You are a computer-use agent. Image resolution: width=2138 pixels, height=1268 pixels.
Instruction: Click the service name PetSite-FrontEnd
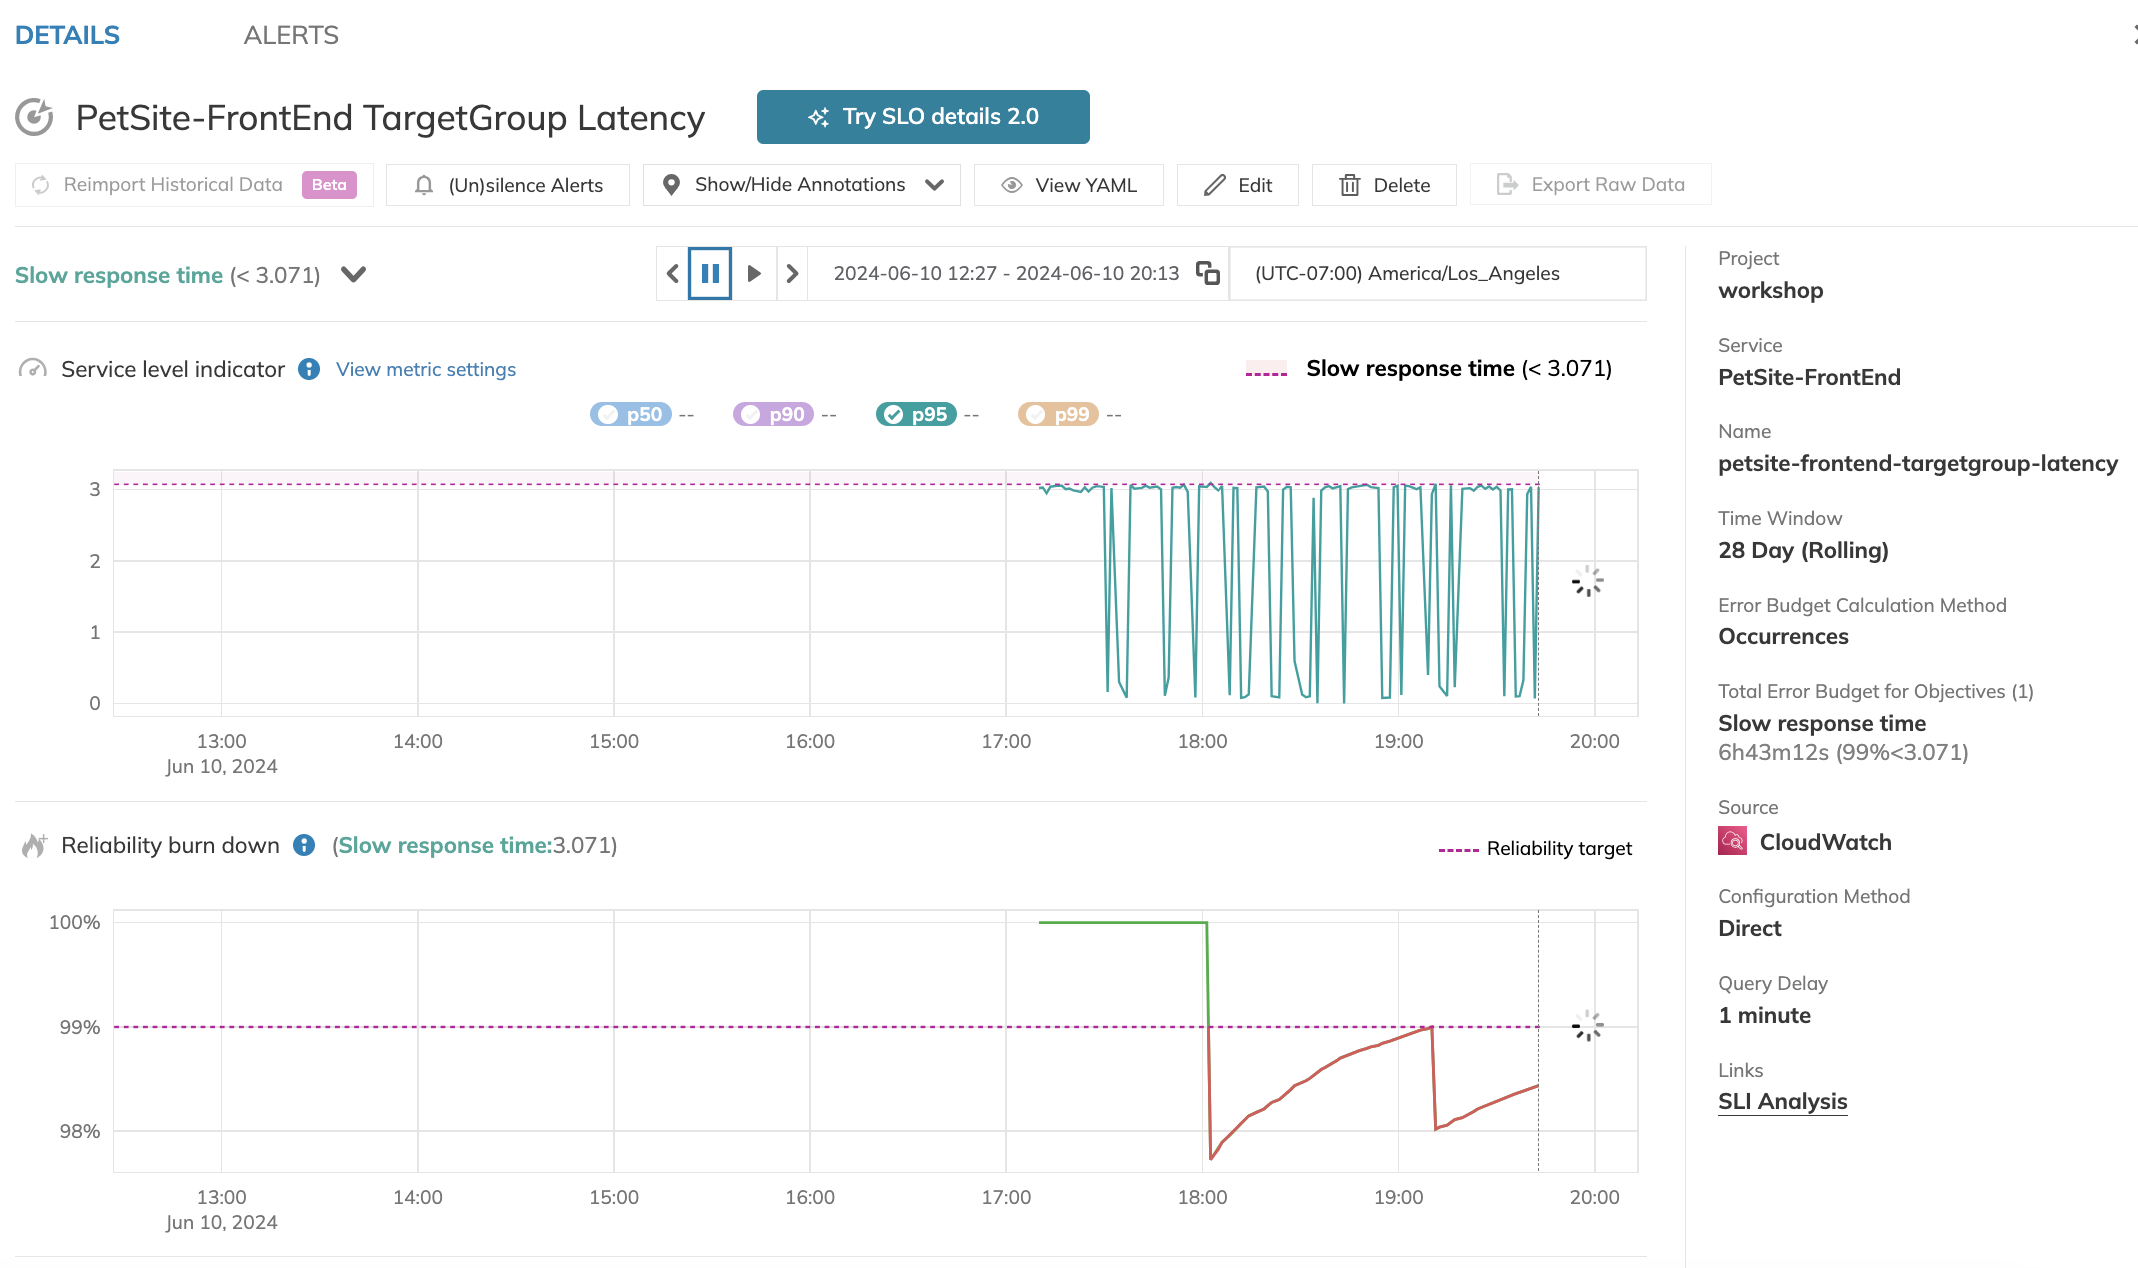click(x=1809, y=377)
